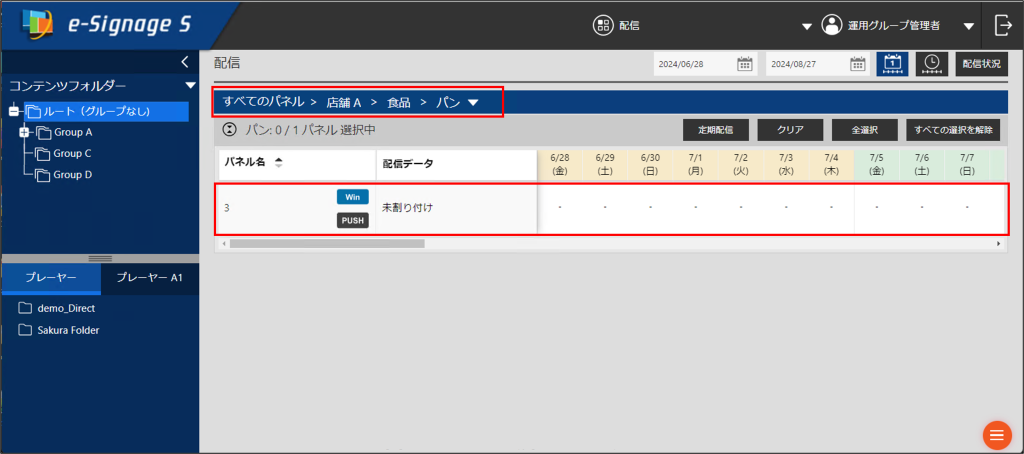
Task: Expand the コンテンツフォルダー dropdown arrow
Action: tap(190, 86)
